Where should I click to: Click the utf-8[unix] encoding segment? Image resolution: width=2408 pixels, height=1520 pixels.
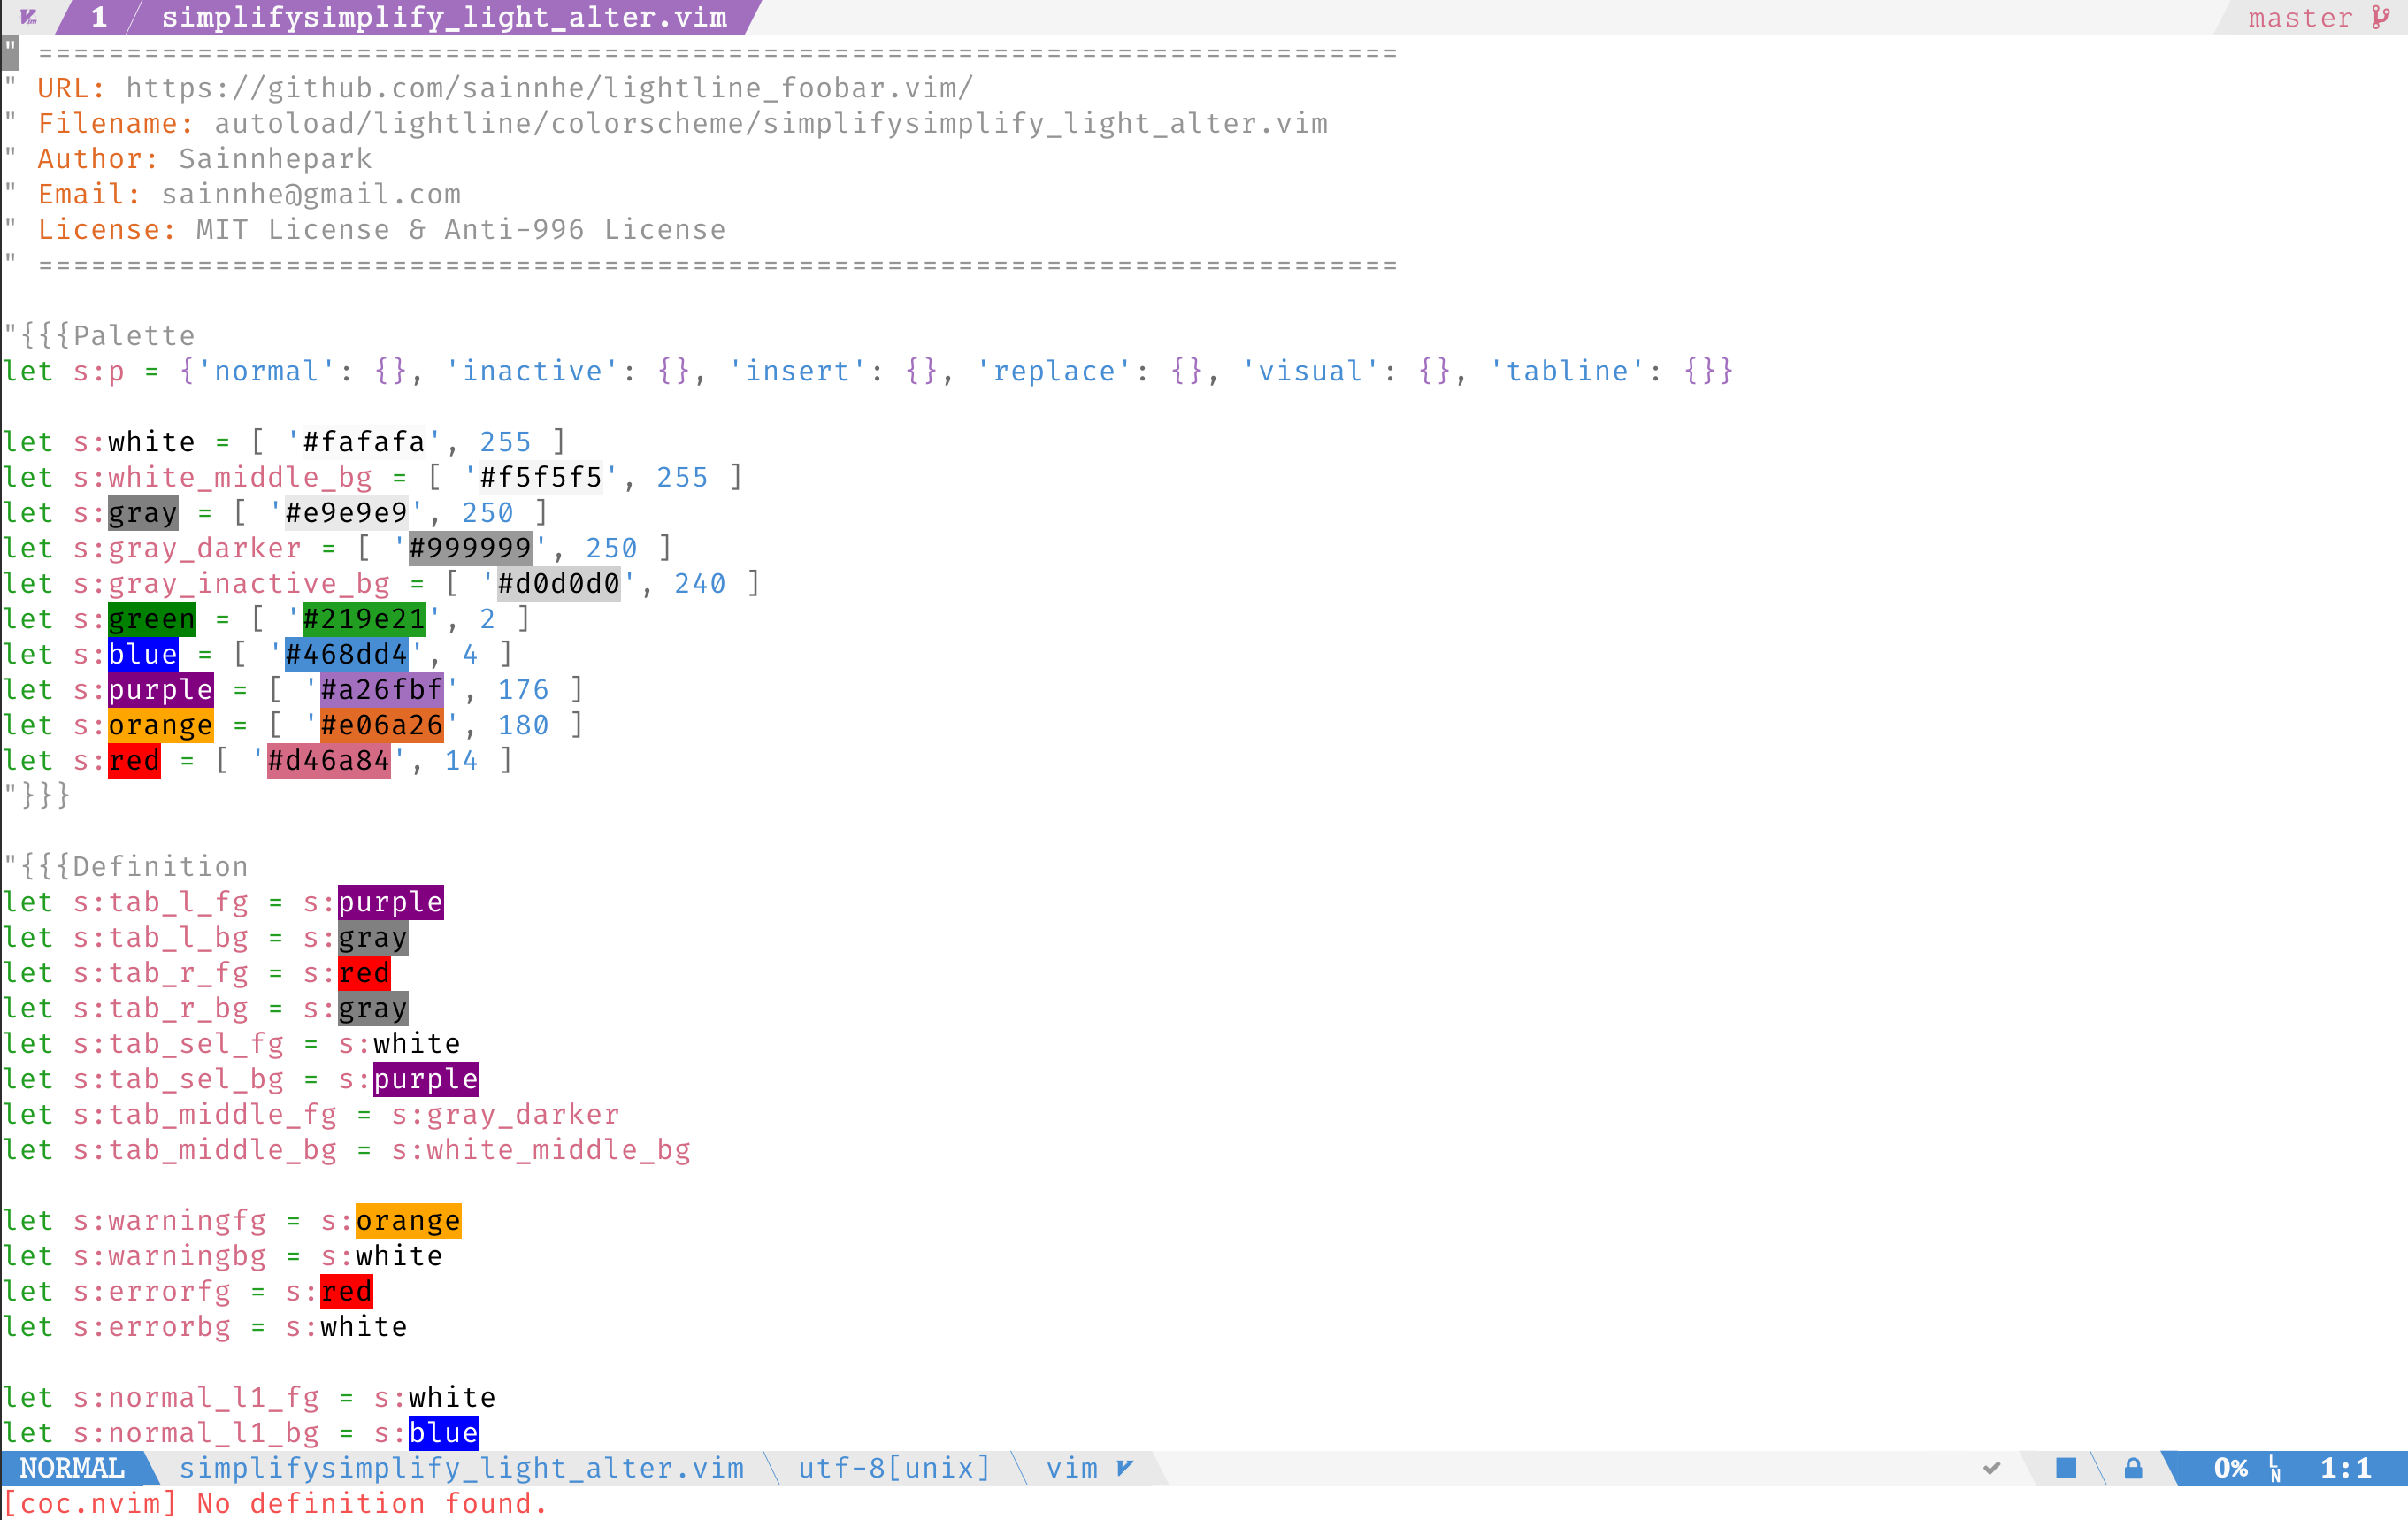click(x=894, y=1468)
